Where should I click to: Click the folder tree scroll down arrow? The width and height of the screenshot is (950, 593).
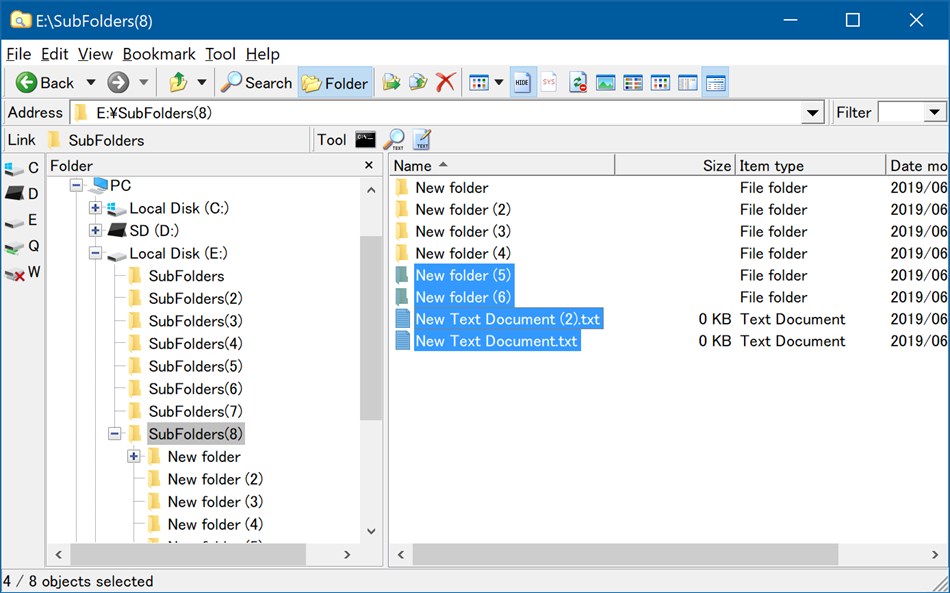pos(371,531)
